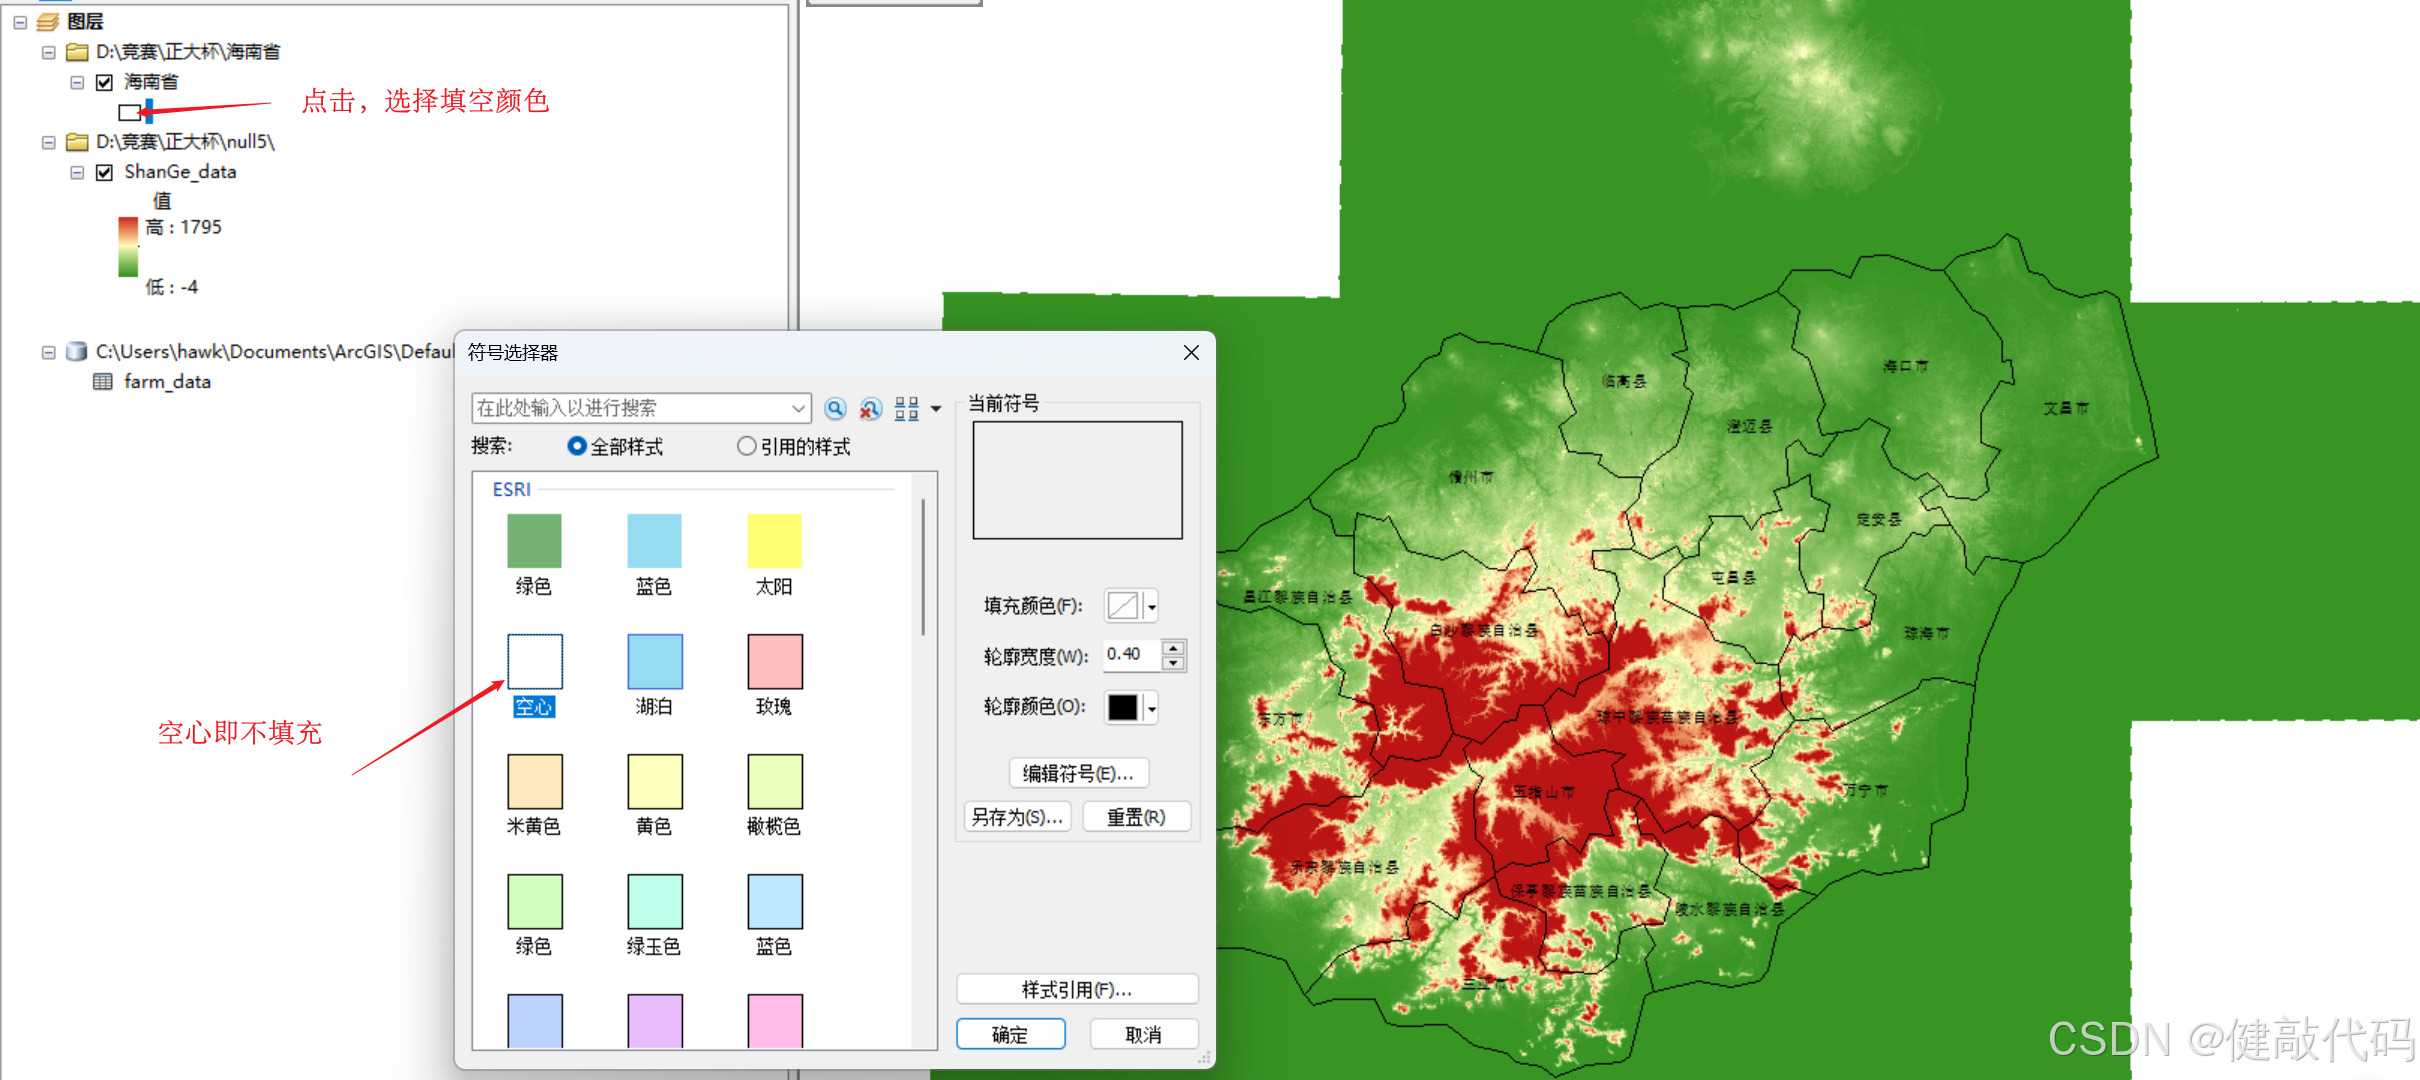Click the search magnifier icon in Symbol Selector
Screen dimensions: 2420x1080
(835, 408)
